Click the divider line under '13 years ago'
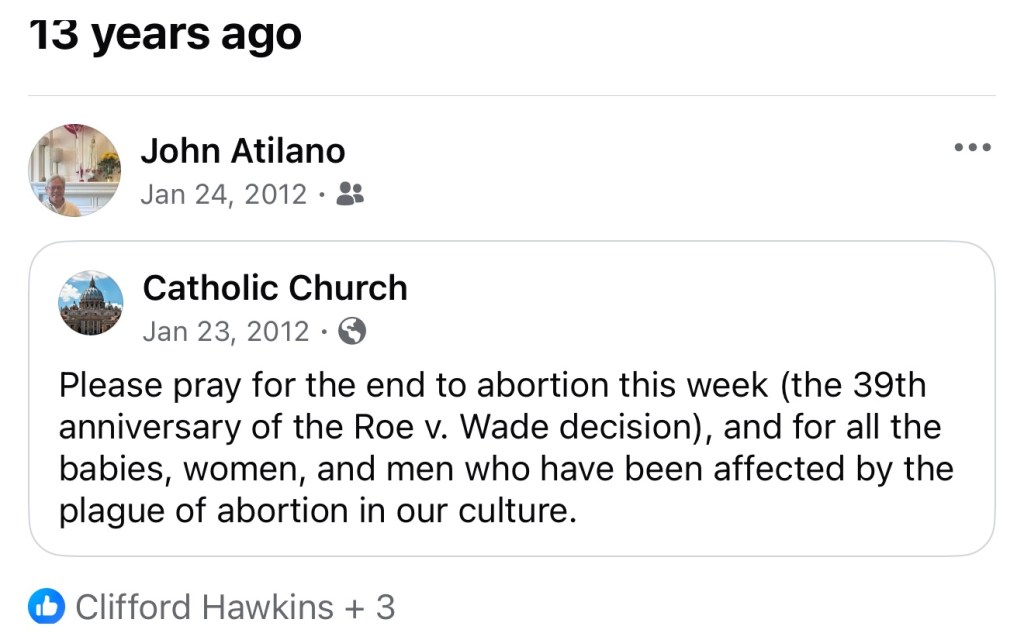This screenshot has width=1024, height=633. [x=512, y=96]
